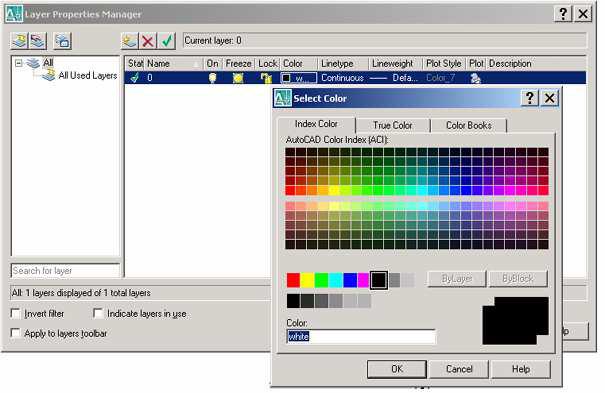The height and width of the screenshot is (393, 605).
Task: Open Help in Select Color dialog
Action: [521, 369]
